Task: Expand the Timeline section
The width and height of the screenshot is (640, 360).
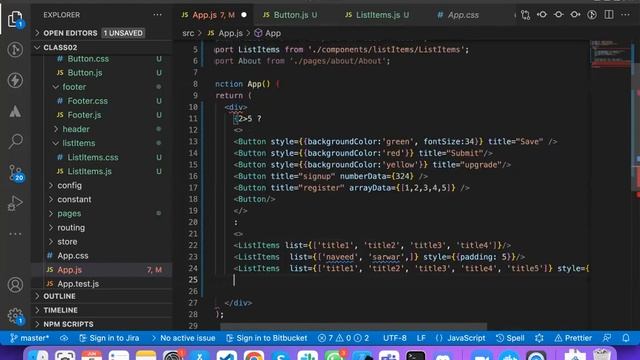Action: (x=102, y=310)
